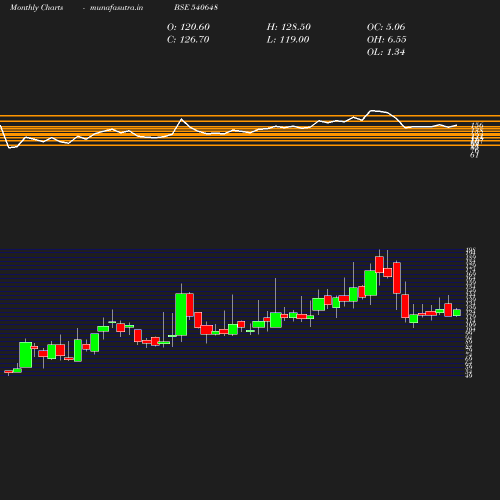Click the 'OH: 6.55' value

click(x=387, y=40)
